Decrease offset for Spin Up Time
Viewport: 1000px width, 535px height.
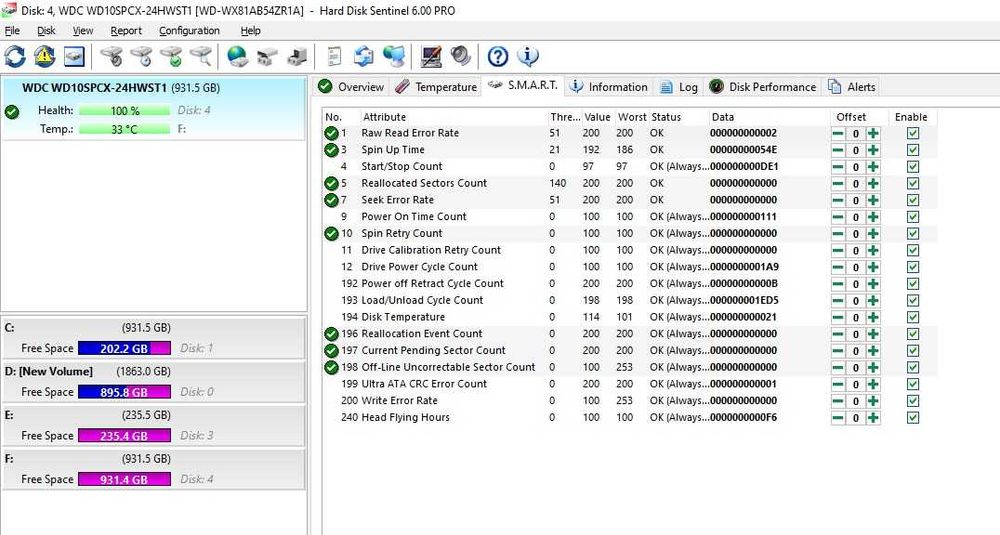pyautogui.click(x=838, y=150)
